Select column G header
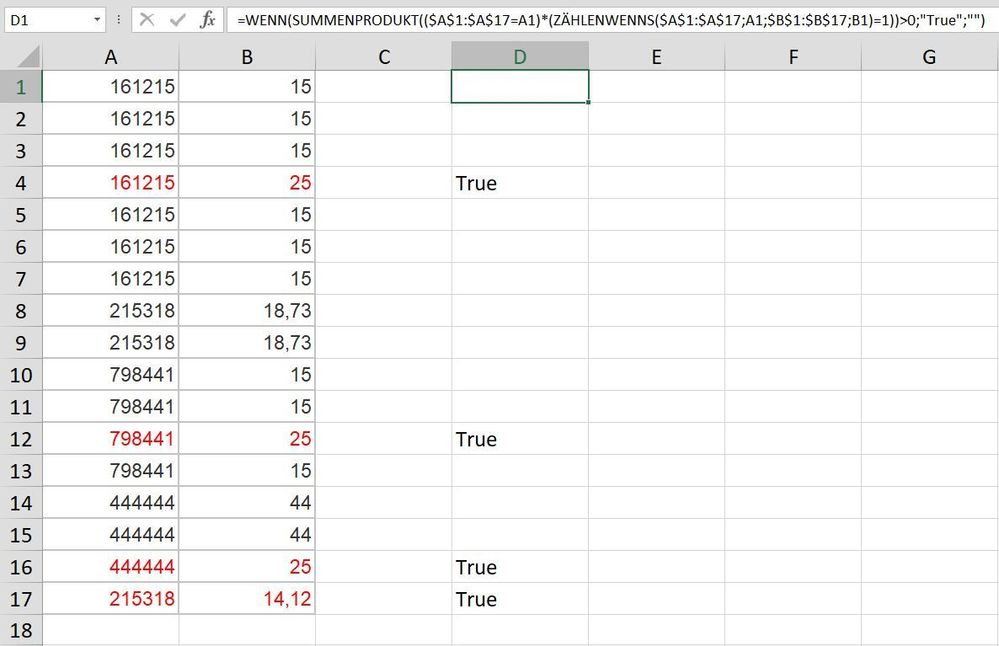999x646 pixels. click(930, 57)
